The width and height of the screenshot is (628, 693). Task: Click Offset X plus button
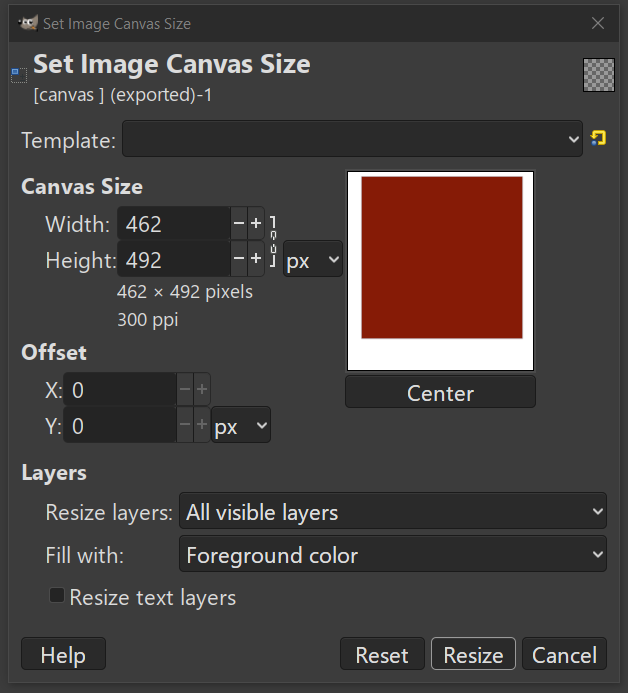click(202, 389)
